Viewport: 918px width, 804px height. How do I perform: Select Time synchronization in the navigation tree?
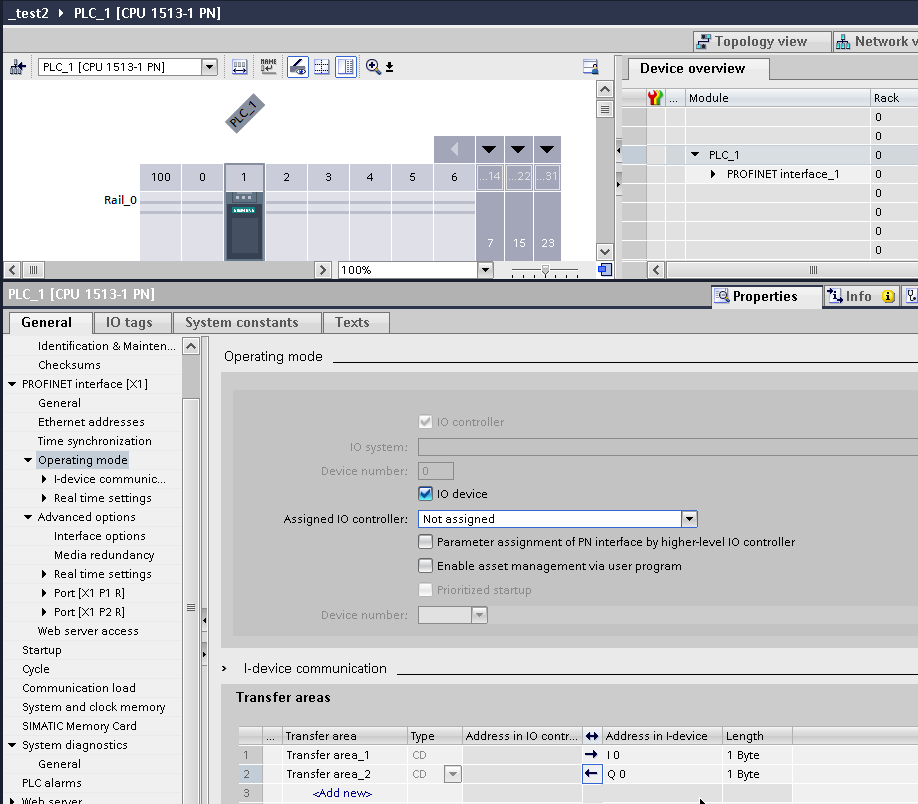click(95, 441)
